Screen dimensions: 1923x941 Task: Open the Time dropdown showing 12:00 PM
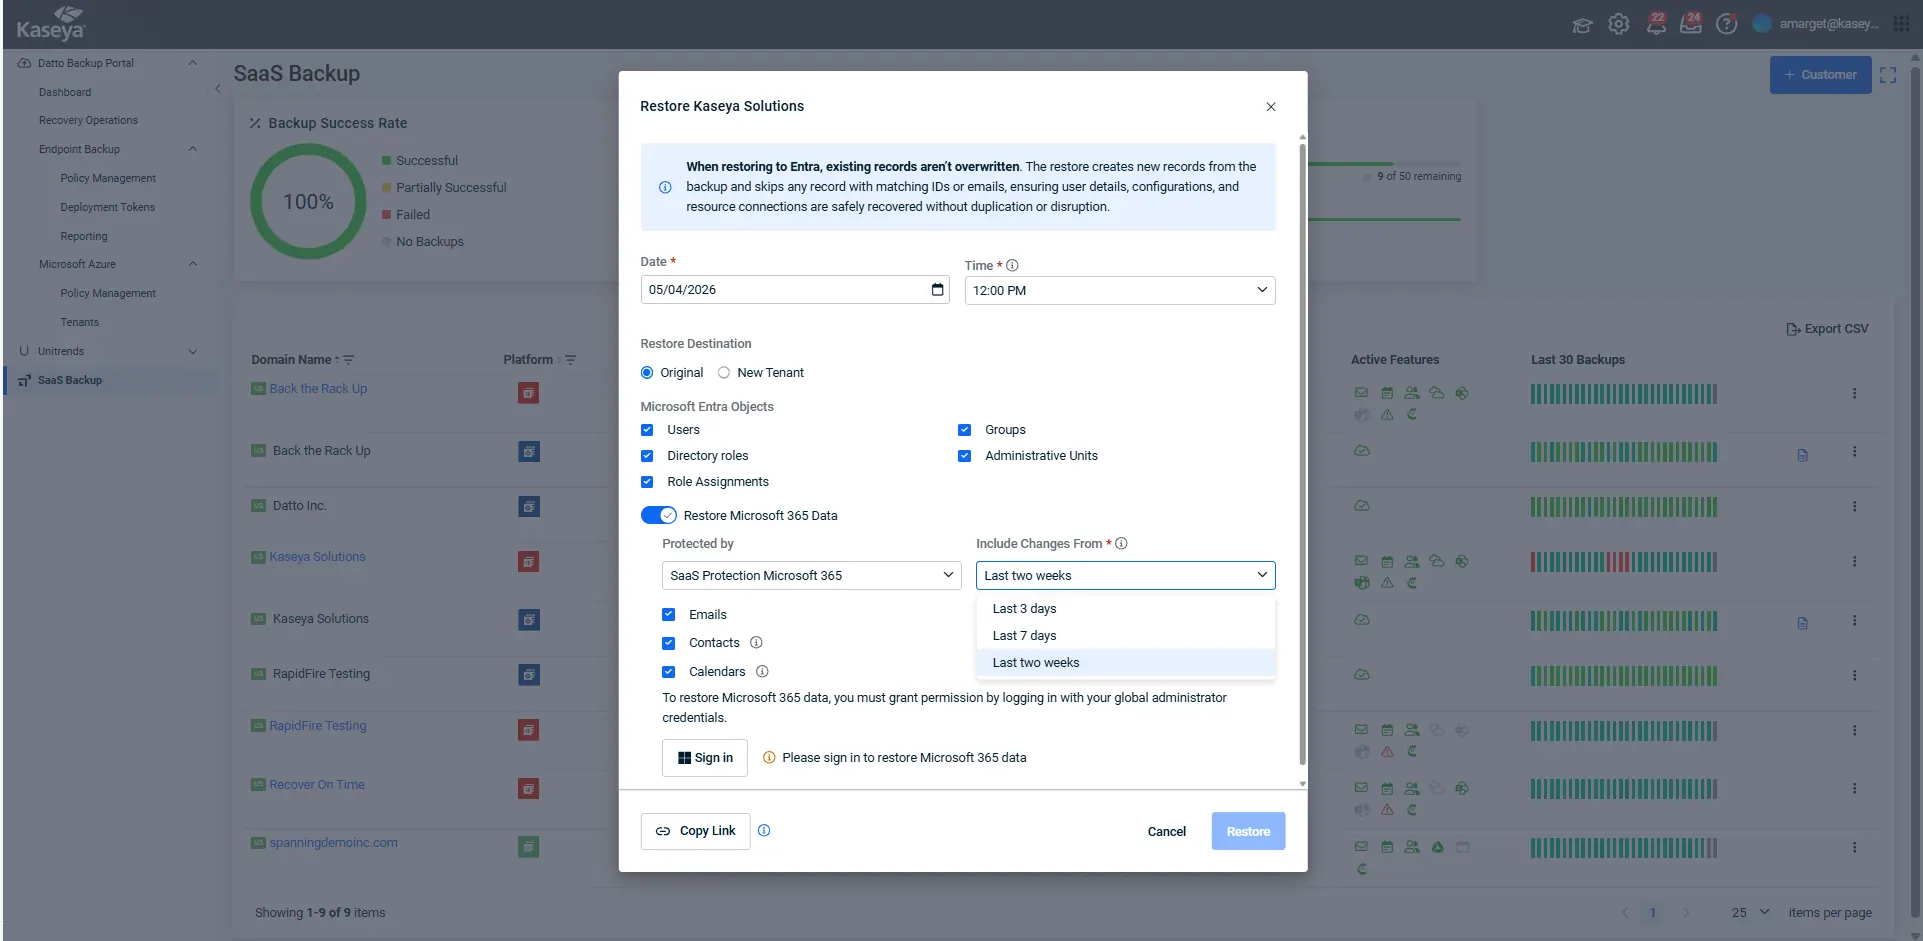pyautogui.click(x=1120, y=291)
